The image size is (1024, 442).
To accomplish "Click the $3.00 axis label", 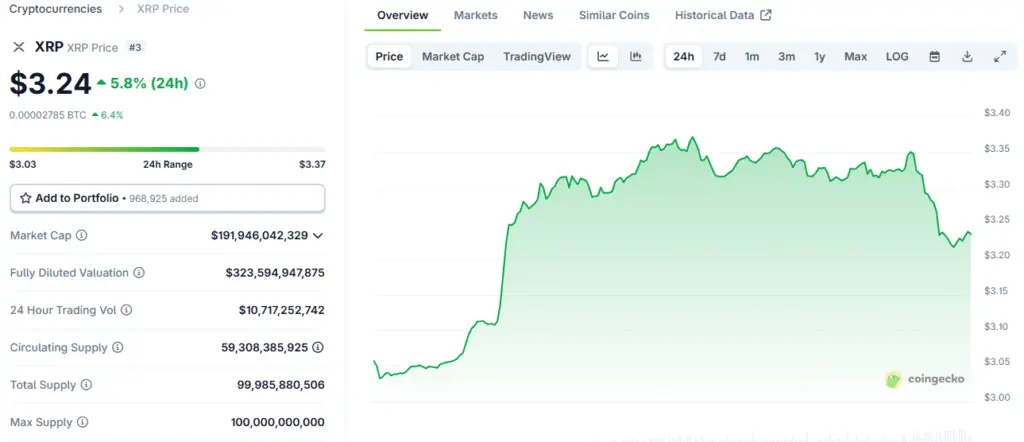I will click(x=997, y=397).
